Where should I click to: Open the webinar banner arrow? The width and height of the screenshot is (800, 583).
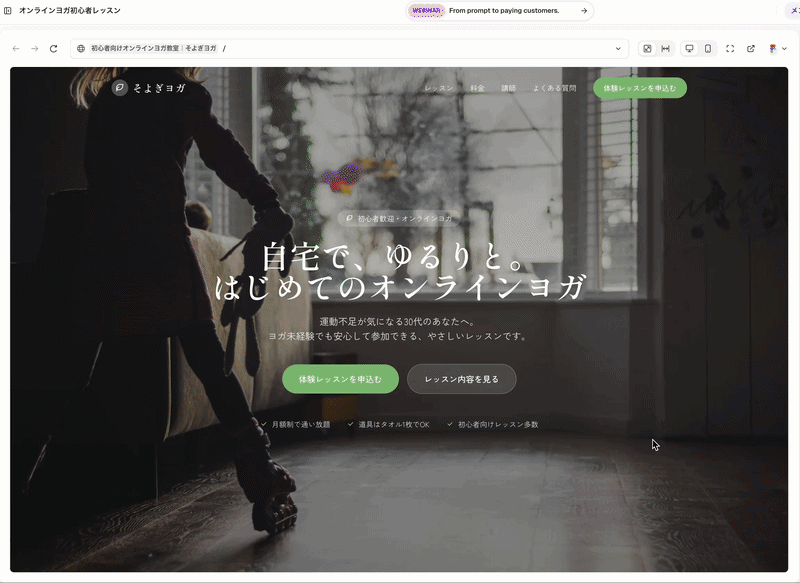[x=584, y=11]
